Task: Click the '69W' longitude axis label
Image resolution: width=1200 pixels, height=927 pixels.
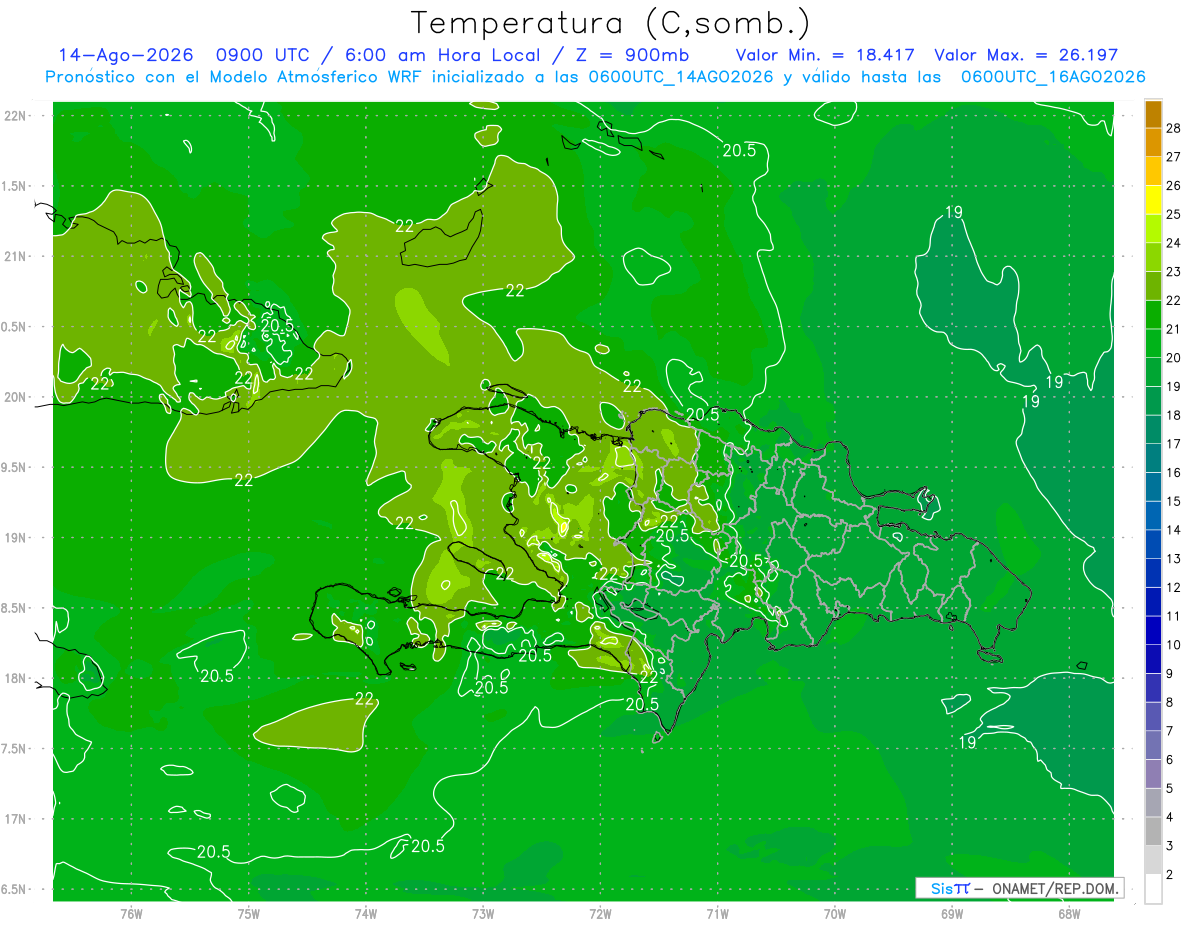Action: coord(952,914)
